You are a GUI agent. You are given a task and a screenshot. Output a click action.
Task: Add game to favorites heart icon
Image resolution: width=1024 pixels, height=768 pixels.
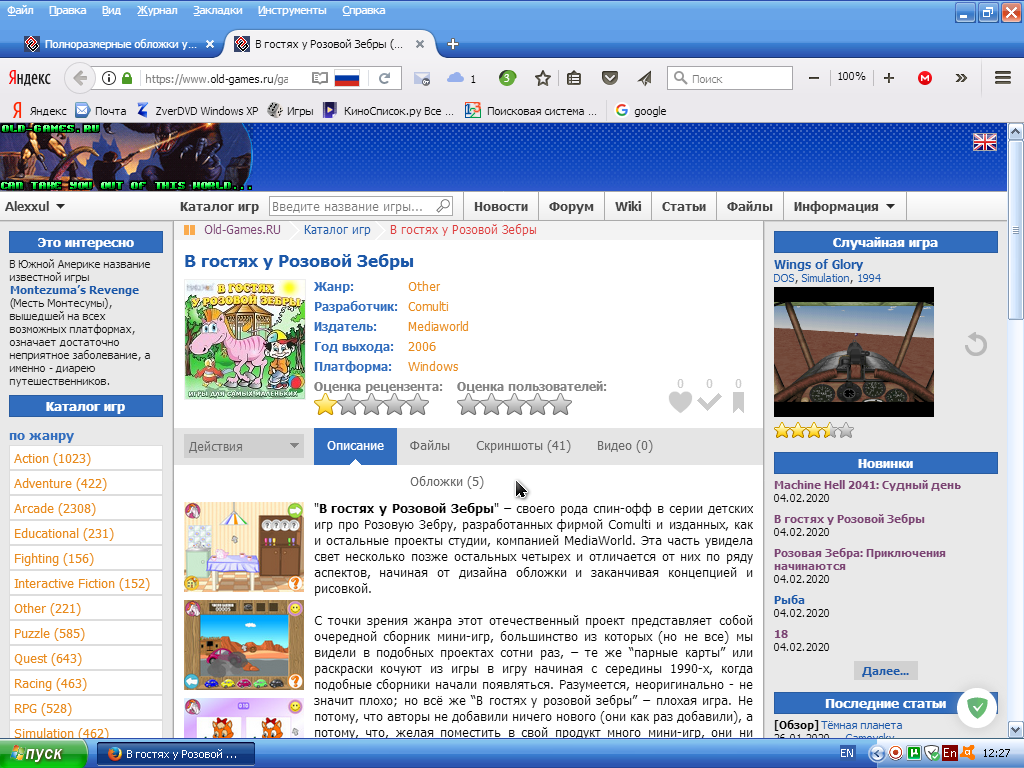[680, 402]
